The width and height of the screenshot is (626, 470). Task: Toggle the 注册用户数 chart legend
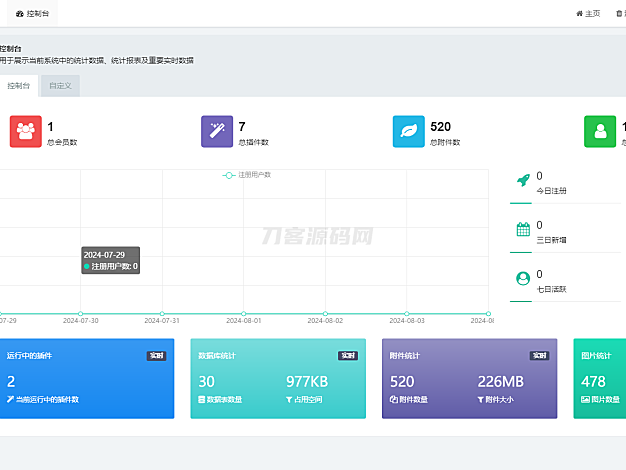pos(246,175)
